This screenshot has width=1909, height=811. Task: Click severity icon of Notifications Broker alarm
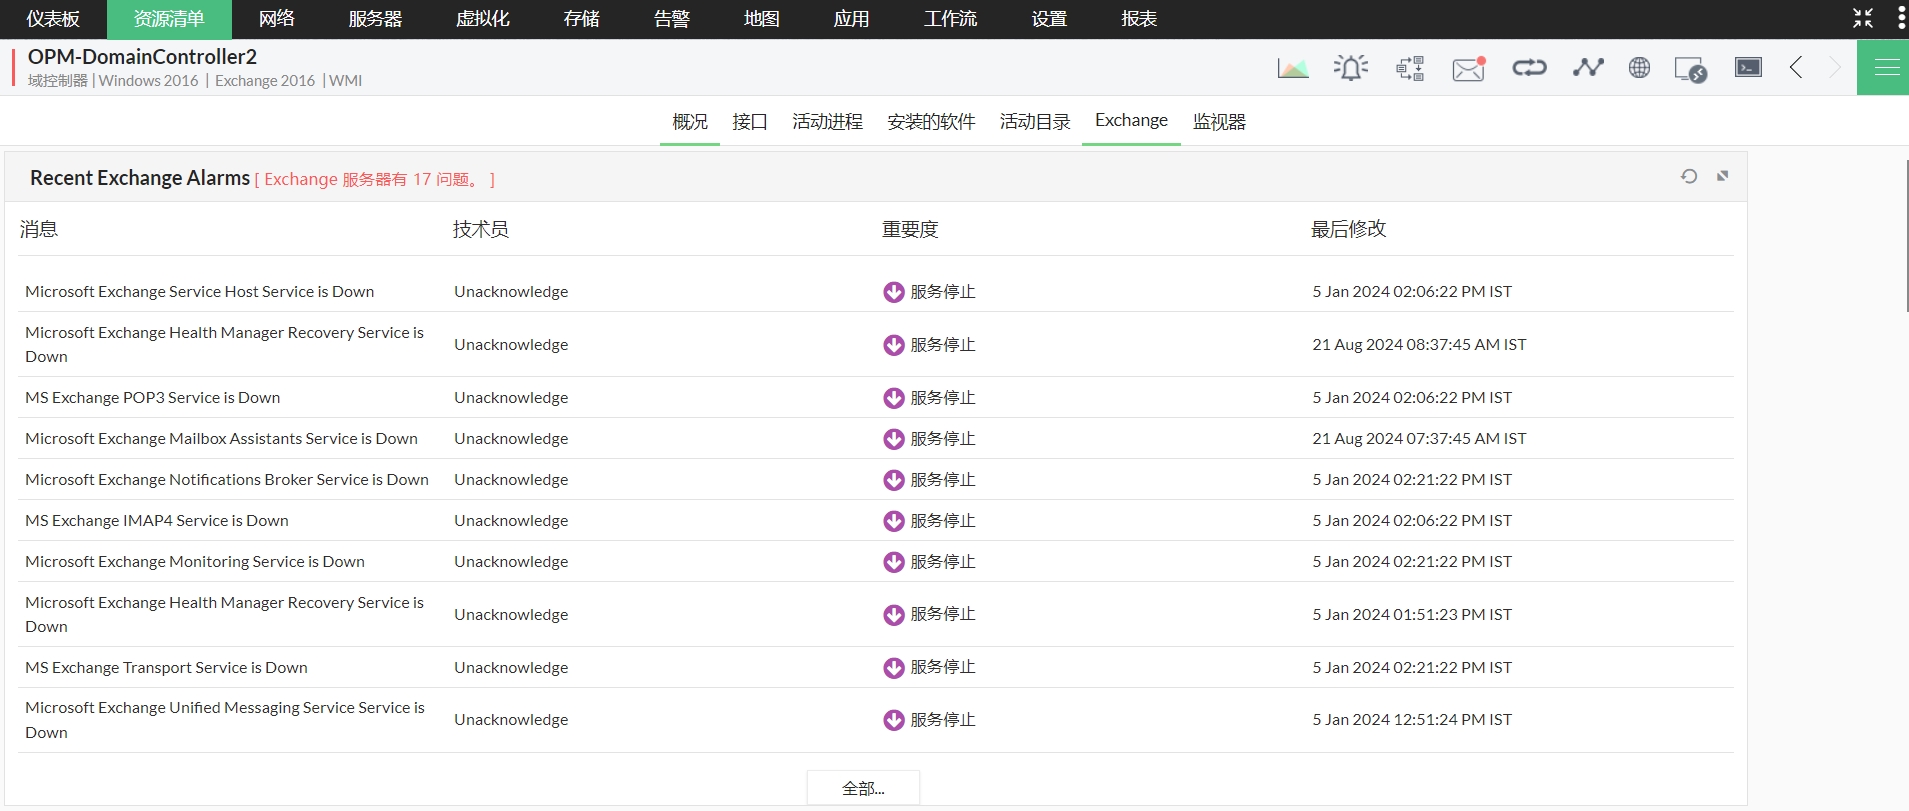(894, 480)
